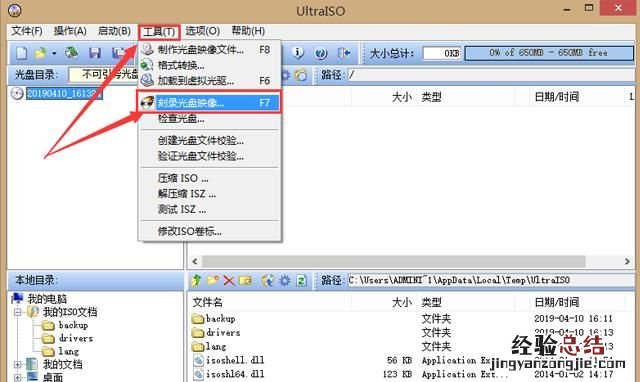The image size is (640, 382).
Task: Click the Open file folder toolbar icon
Action: click(40, 53)
